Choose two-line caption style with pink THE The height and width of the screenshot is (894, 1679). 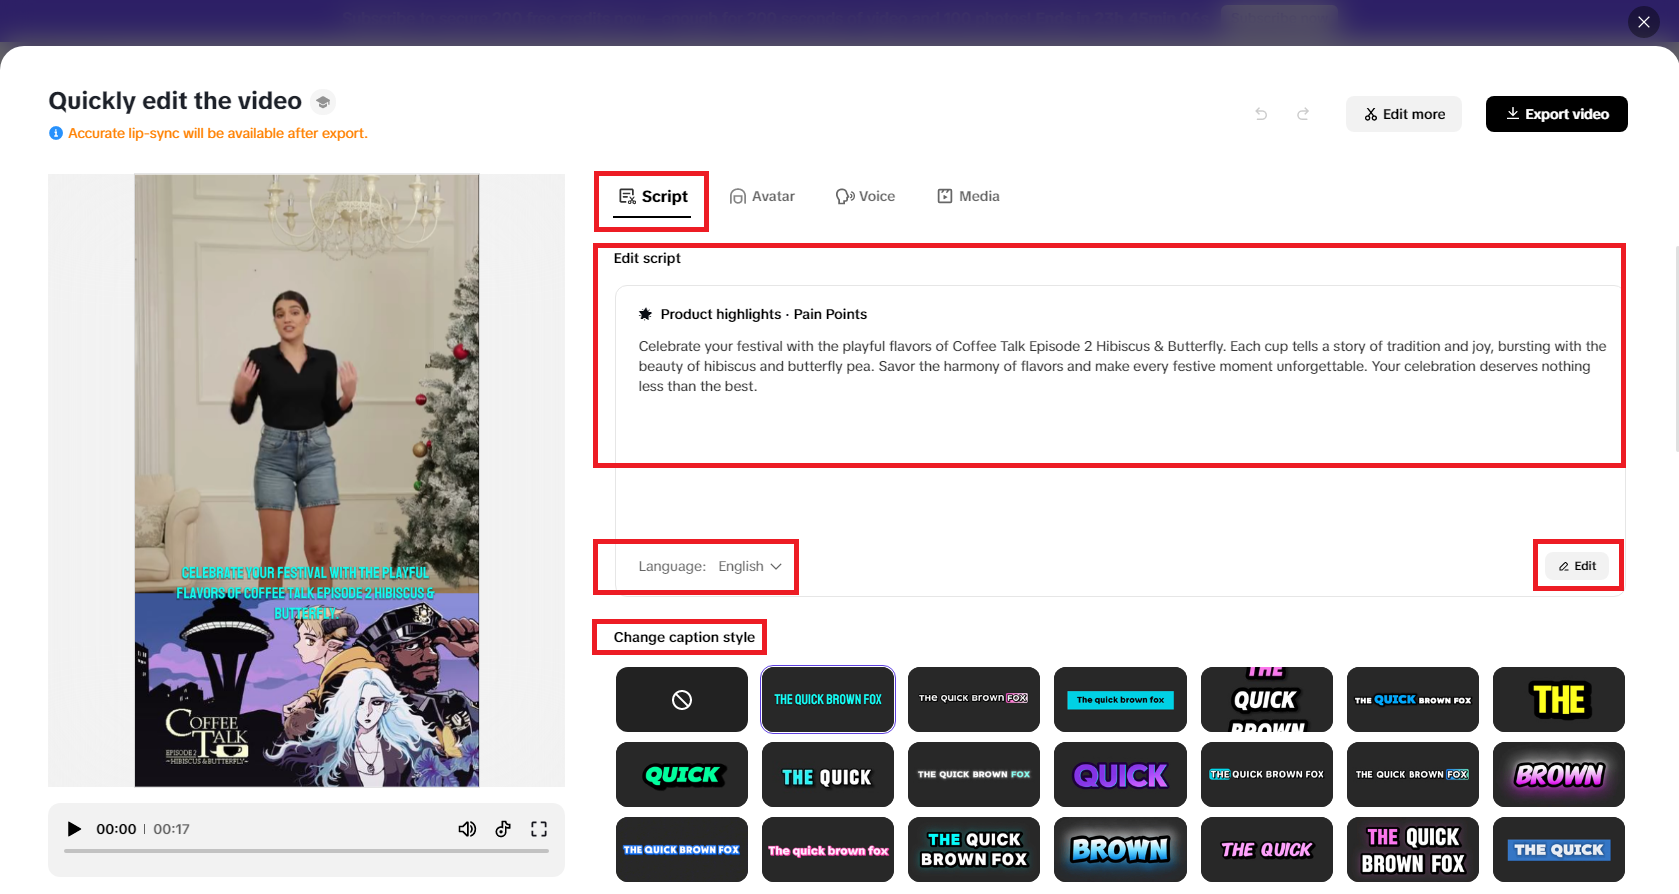(x=1413, y=850)
